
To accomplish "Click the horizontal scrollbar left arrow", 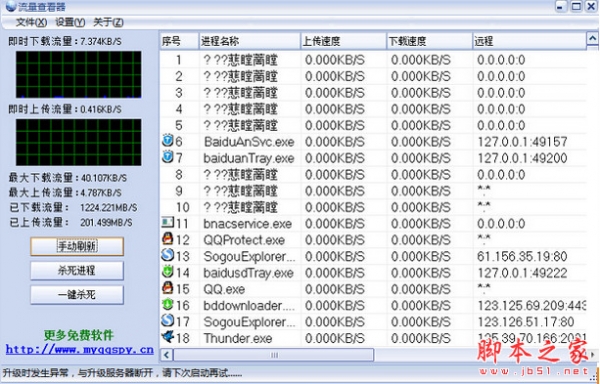I will (x=166, y=355).
